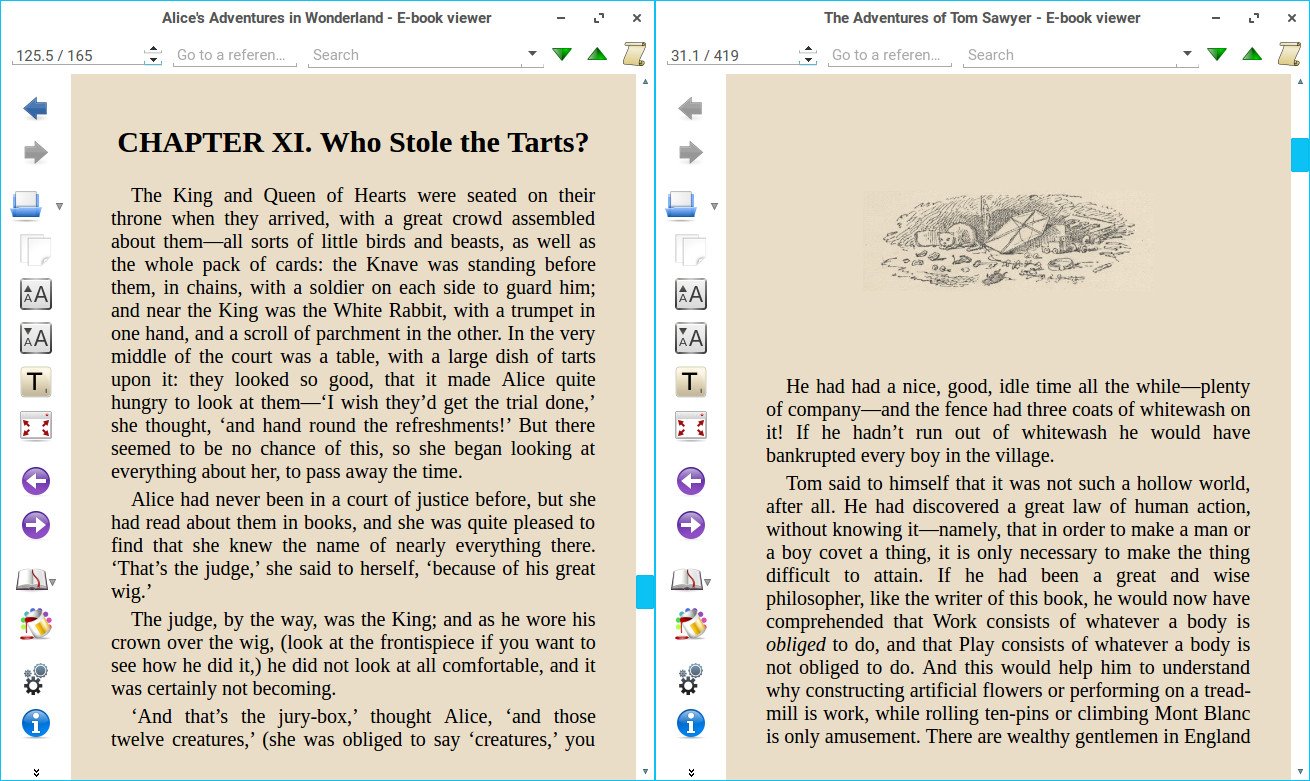Click scrollbar down arrow in Alice window
This screenshot has height=781, width=1310.
point(645,771)
